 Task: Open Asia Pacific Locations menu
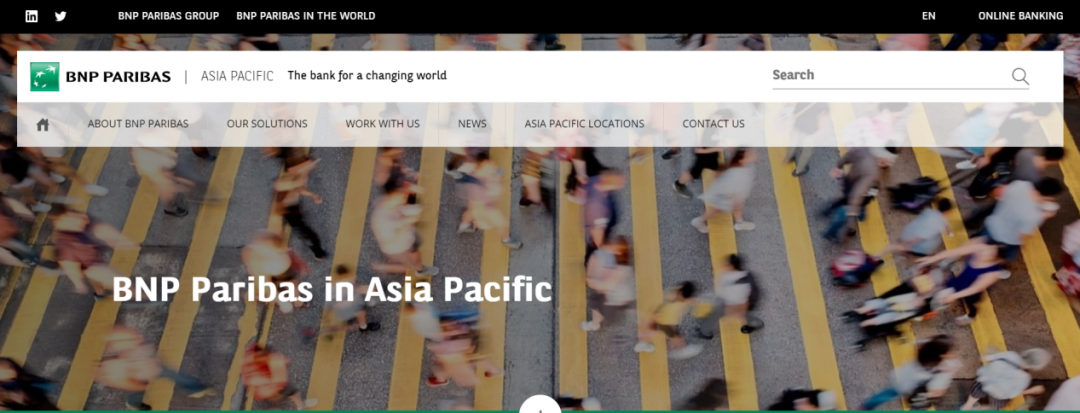584,124
